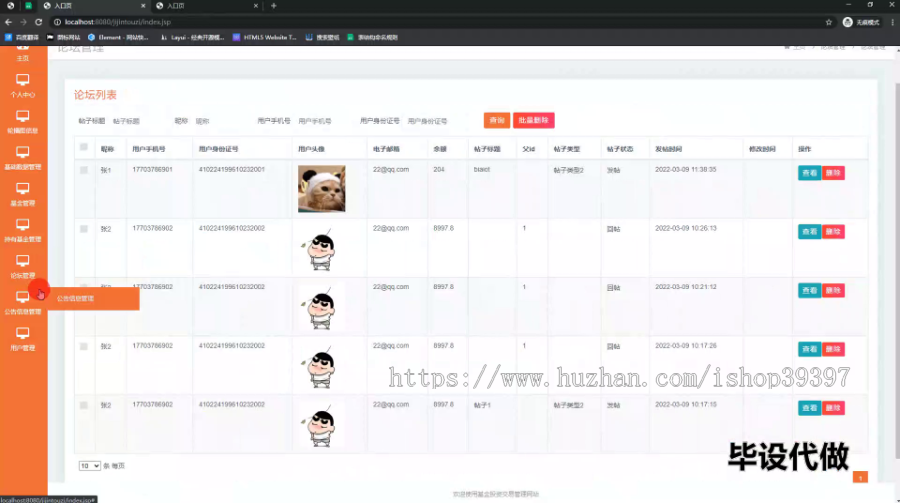Click the page vertical scrollbar
This screenshot has width=900, height=503.
897,270
